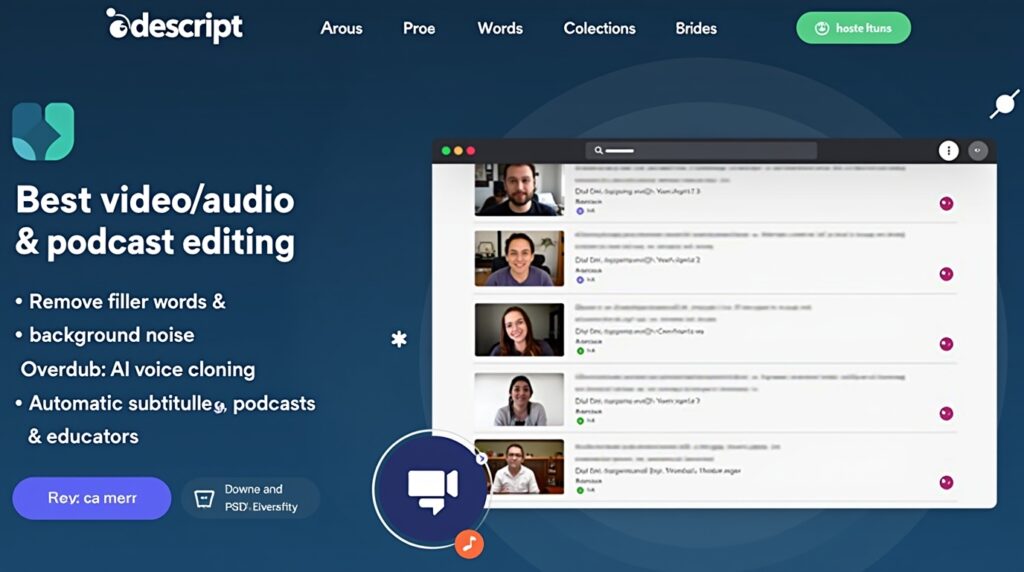The image size is (1024, 572).
Task: Click the white planet icon at top right
Action: (x=1004, y=104)
